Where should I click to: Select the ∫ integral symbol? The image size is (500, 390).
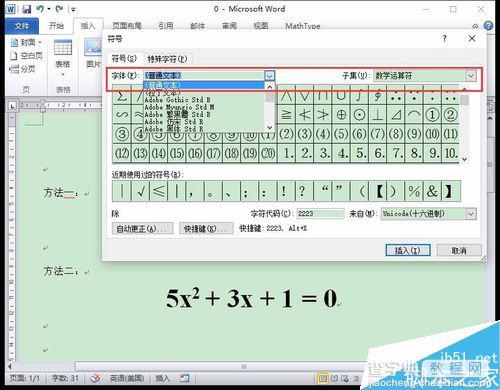click(x=359, y=96)
